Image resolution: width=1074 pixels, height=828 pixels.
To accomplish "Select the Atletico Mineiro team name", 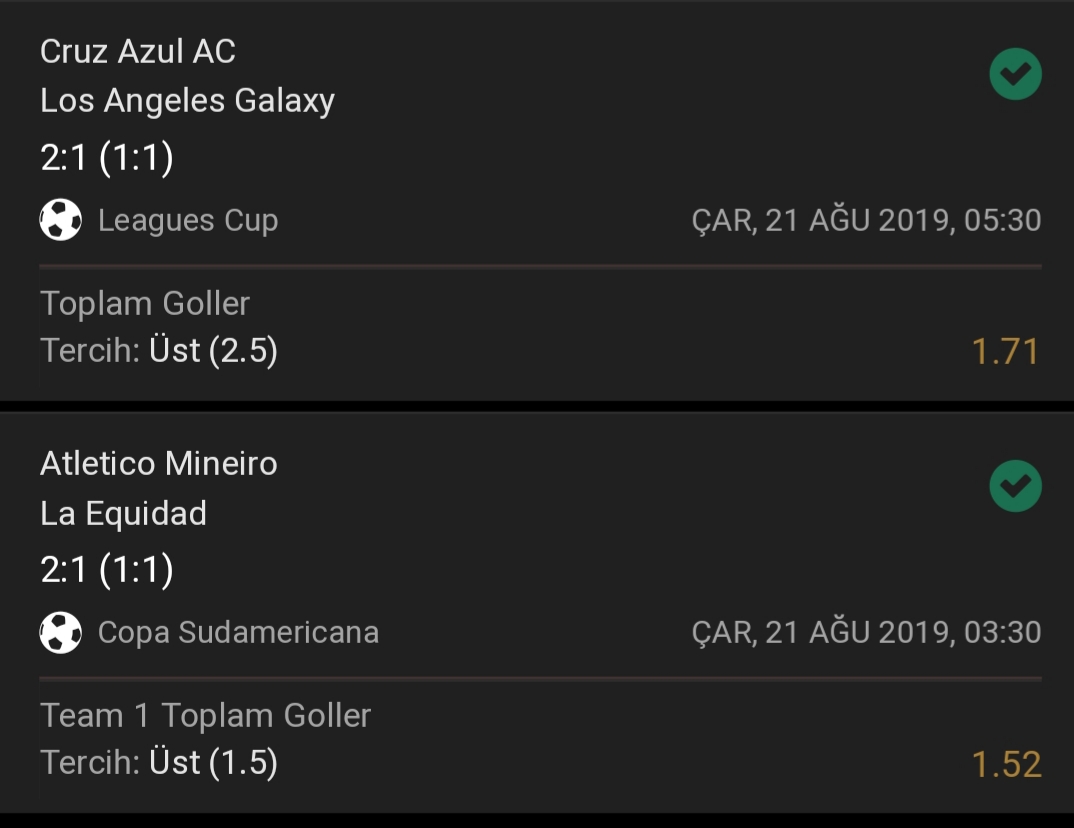I will point(159,464).
